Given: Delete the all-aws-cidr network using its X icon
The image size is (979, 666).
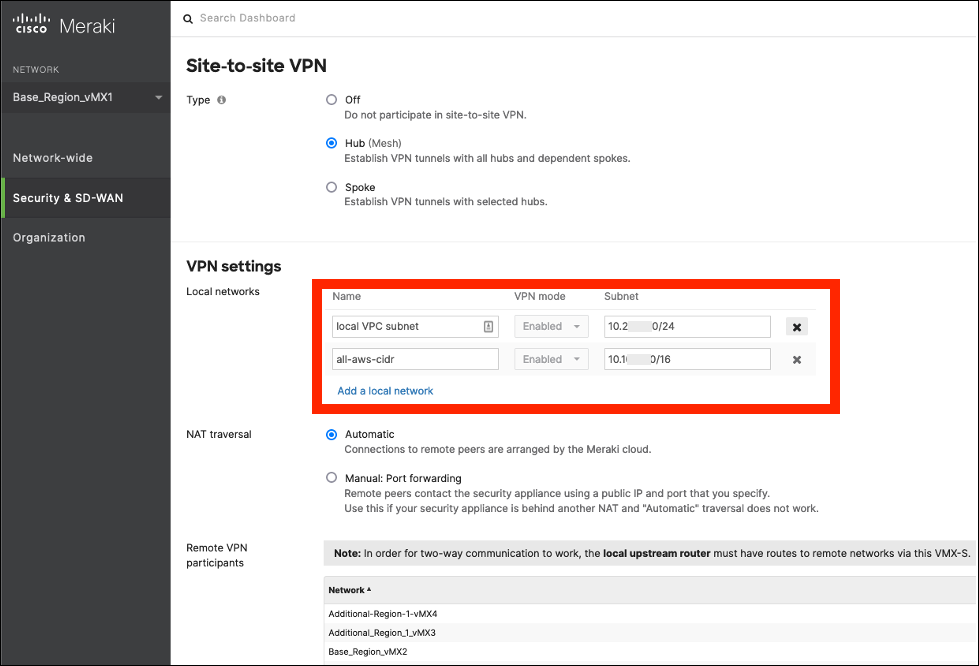Looking at the screenshot, I should 796,358.
